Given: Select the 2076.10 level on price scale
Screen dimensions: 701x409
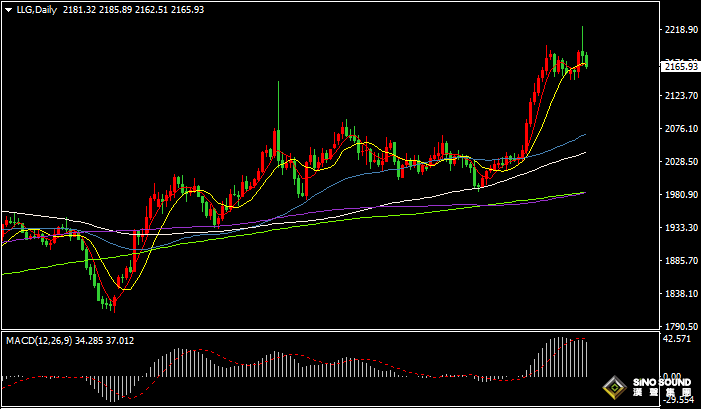Looking at the screenshot, I should pos(680,129).
